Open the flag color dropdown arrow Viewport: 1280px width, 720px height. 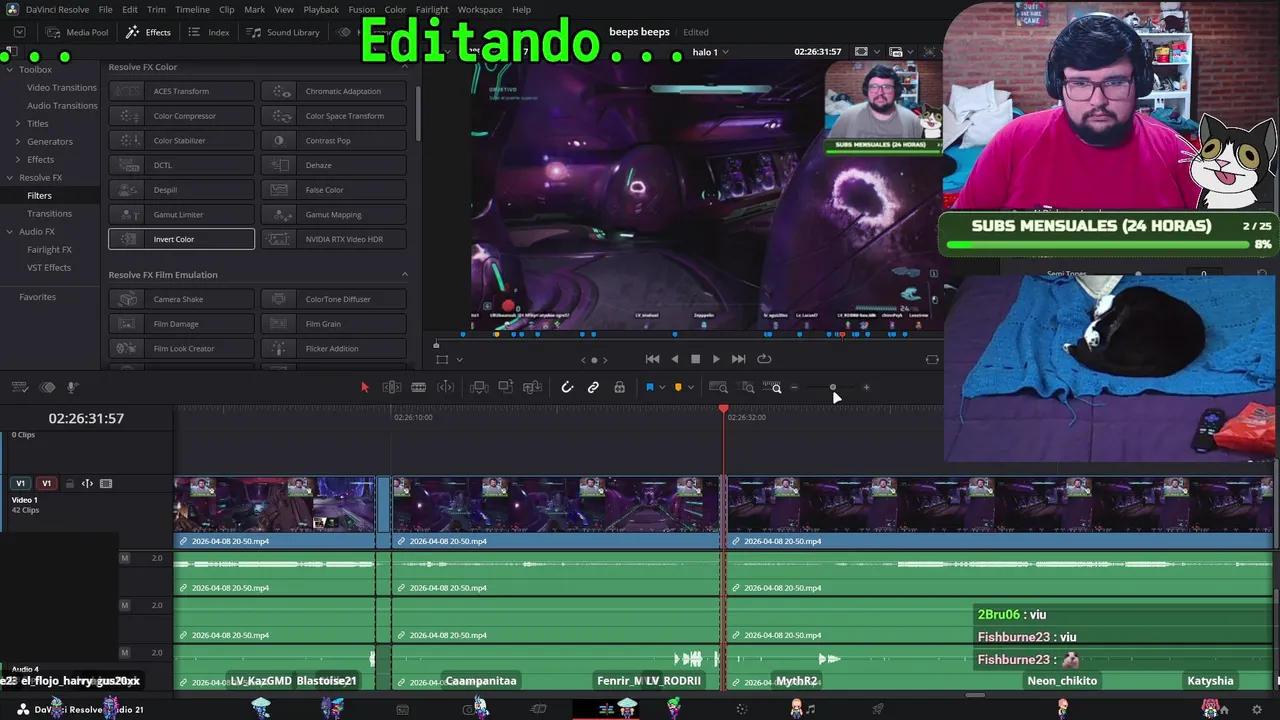click(x=661, y=387)
